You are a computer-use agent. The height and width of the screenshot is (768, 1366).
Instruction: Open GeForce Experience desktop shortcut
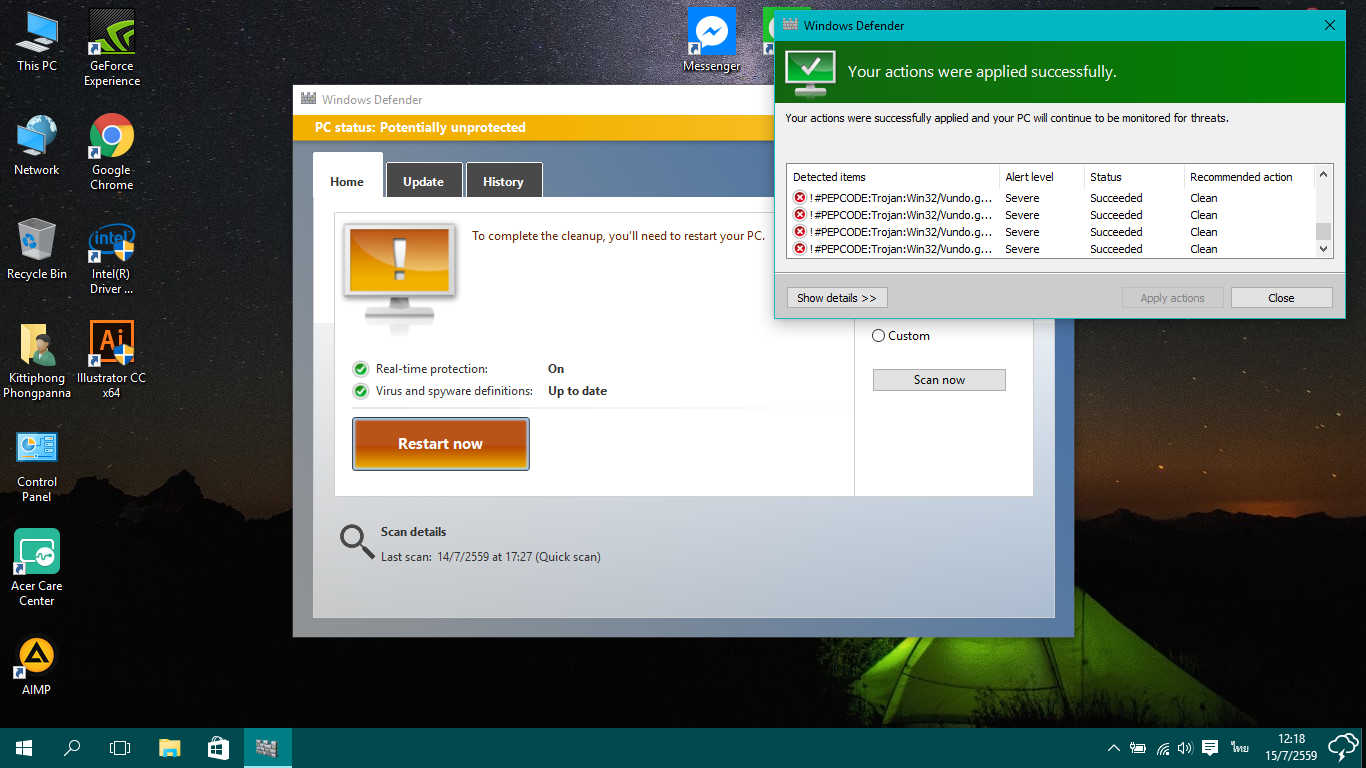point(112,47)
